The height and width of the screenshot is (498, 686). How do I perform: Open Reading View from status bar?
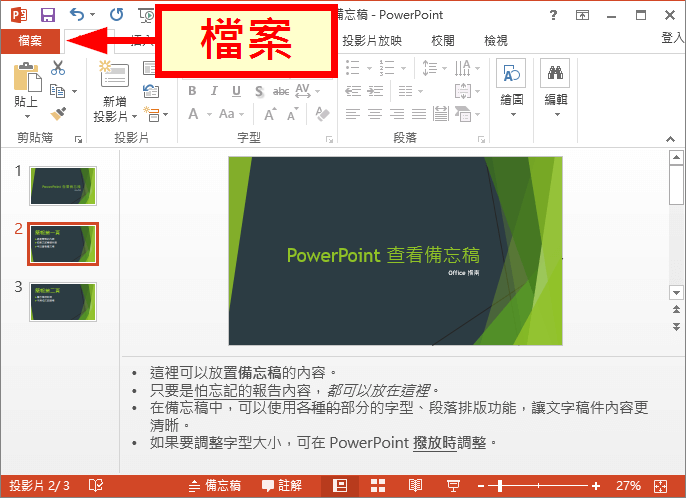415,485
